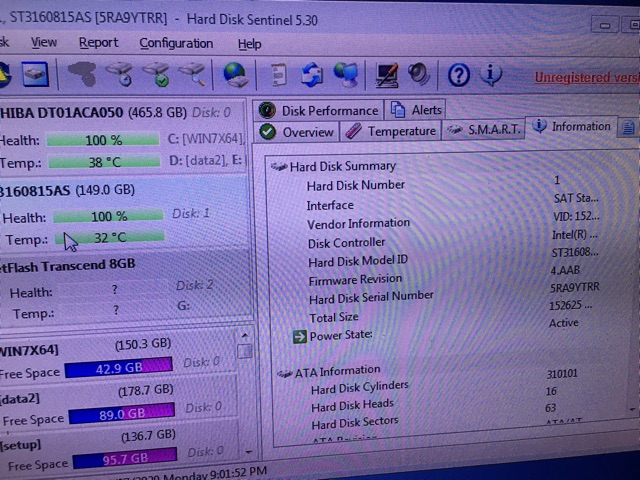Screen dimensions: 640x480
Task: Click the network computers toolbar icon
Action: tap(346, 75)
